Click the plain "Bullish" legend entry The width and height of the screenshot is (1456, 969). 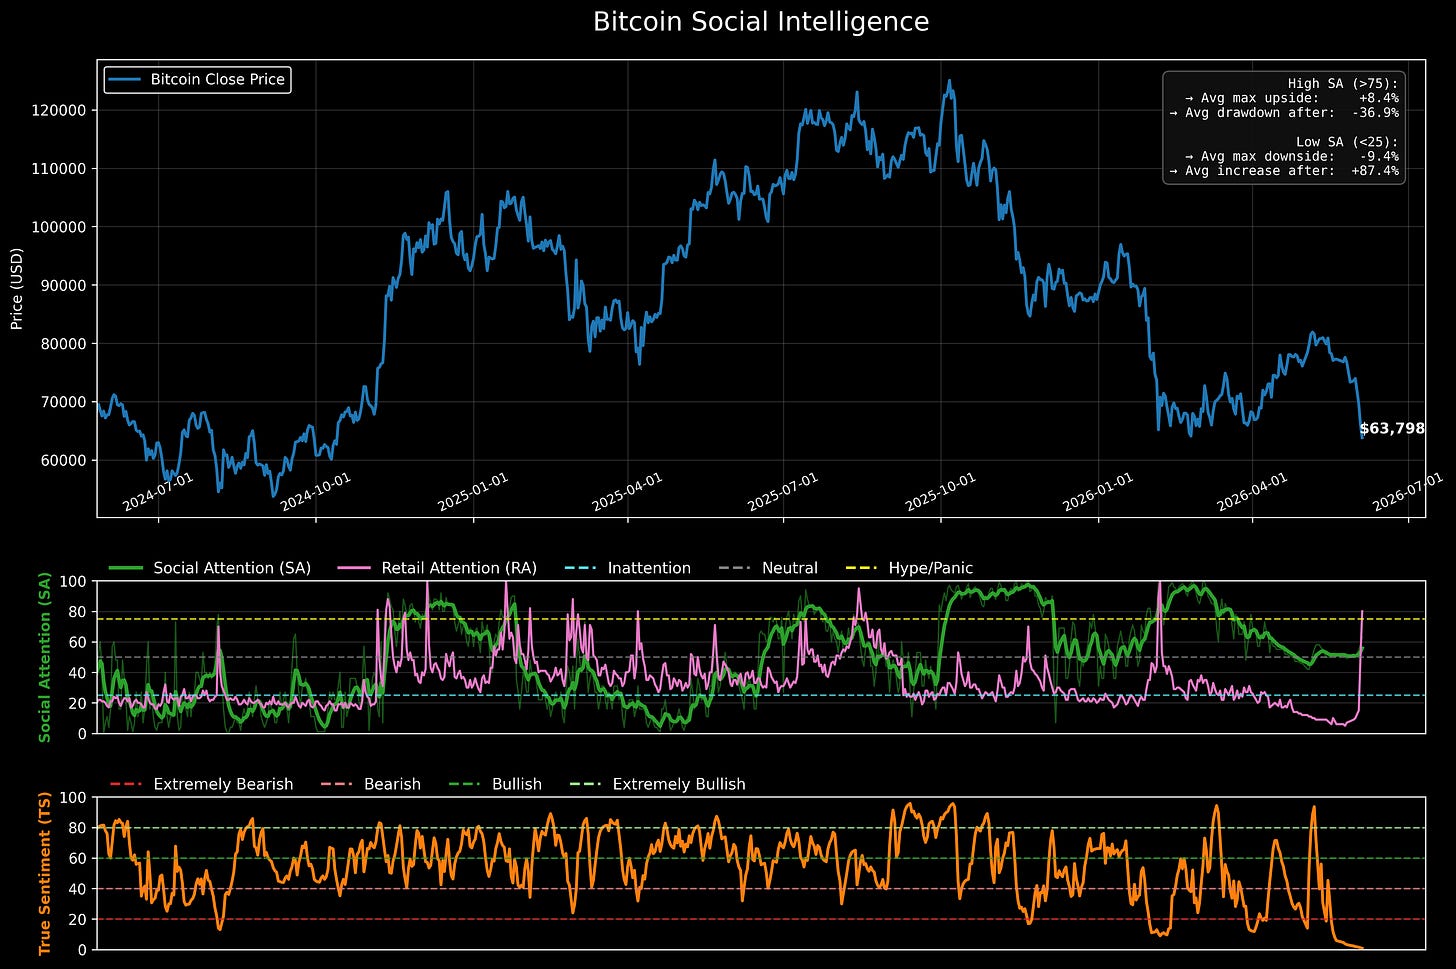(x=494, y=785)
